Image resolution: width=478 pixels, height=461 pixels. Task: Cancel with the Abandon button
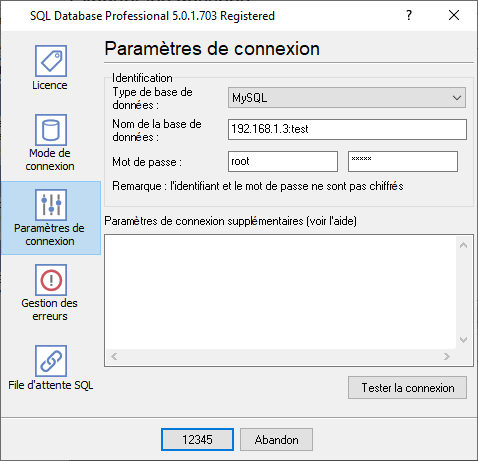276,440
